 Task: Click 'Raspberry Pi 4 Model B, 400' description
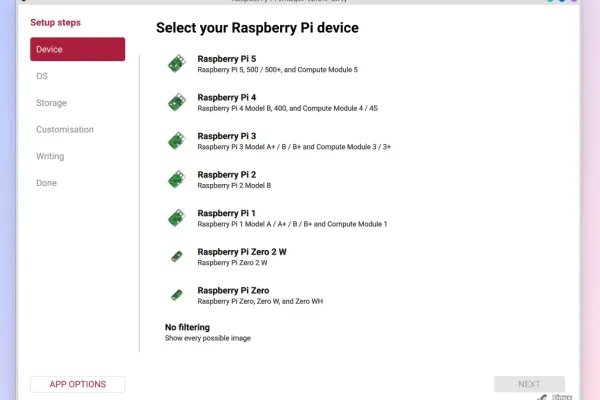tap(287, 108)
